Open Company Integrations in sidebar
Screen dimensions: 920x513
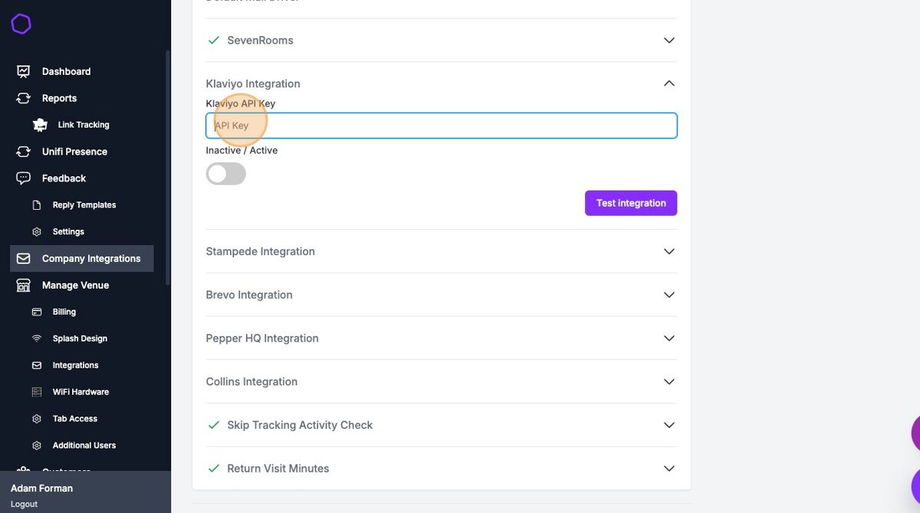(91, 259)
